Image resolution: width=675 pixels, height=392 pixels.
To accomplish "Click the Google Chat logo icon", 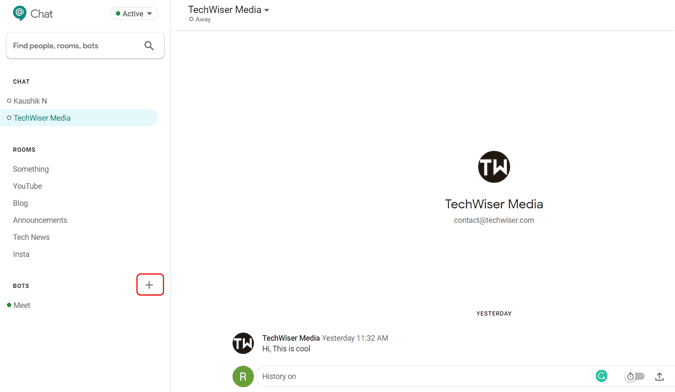I will click(x=20, y=13).
